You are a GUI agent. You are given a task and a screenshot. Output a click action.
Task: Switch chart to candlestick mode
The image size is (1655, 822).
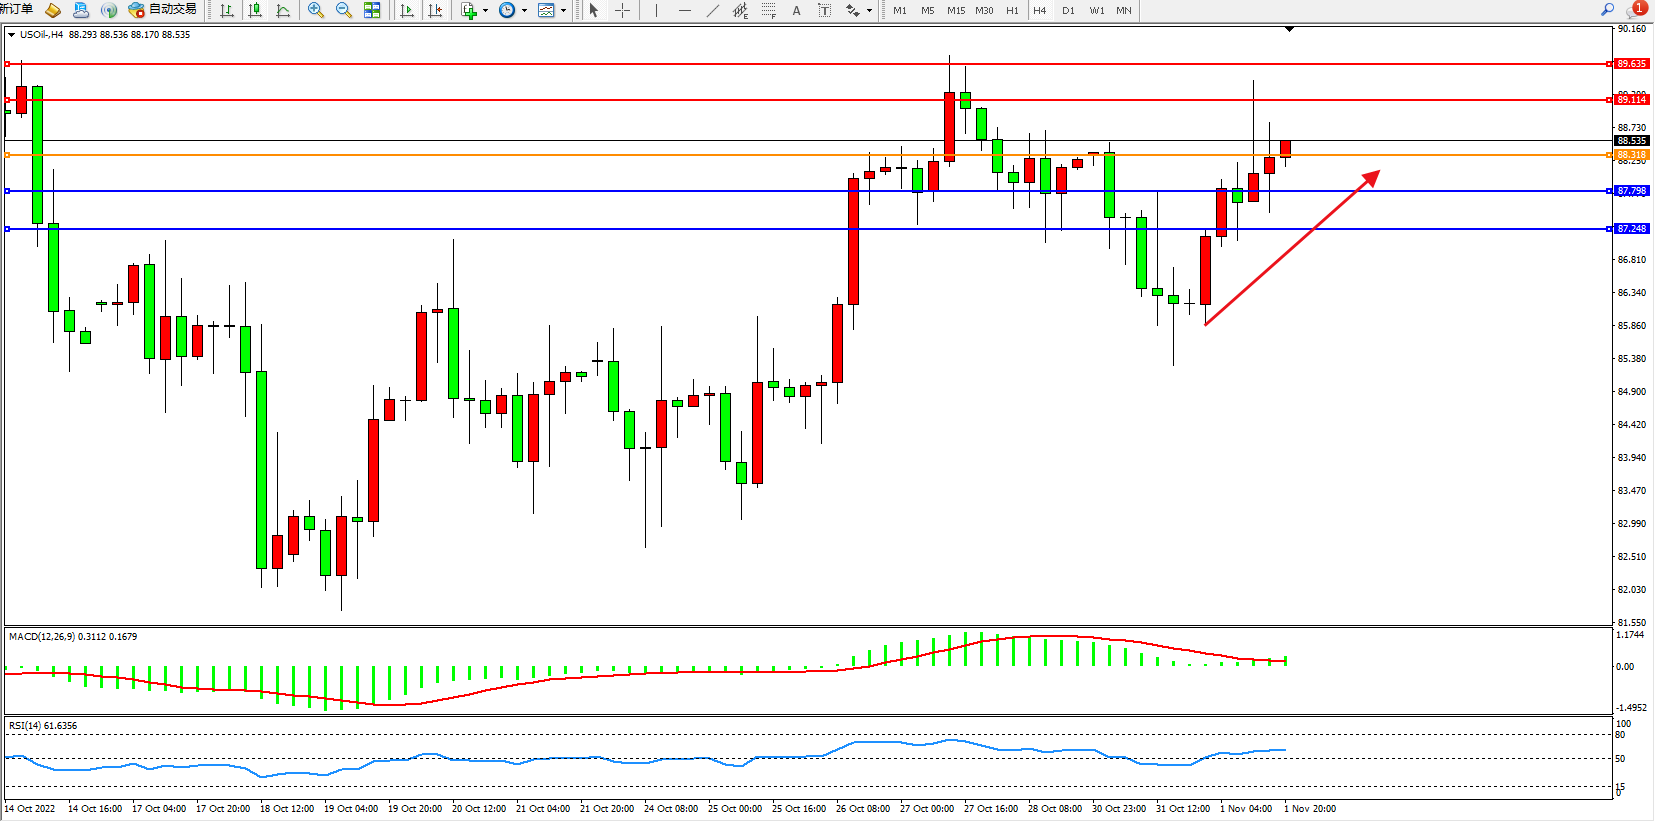coord(255,10)
